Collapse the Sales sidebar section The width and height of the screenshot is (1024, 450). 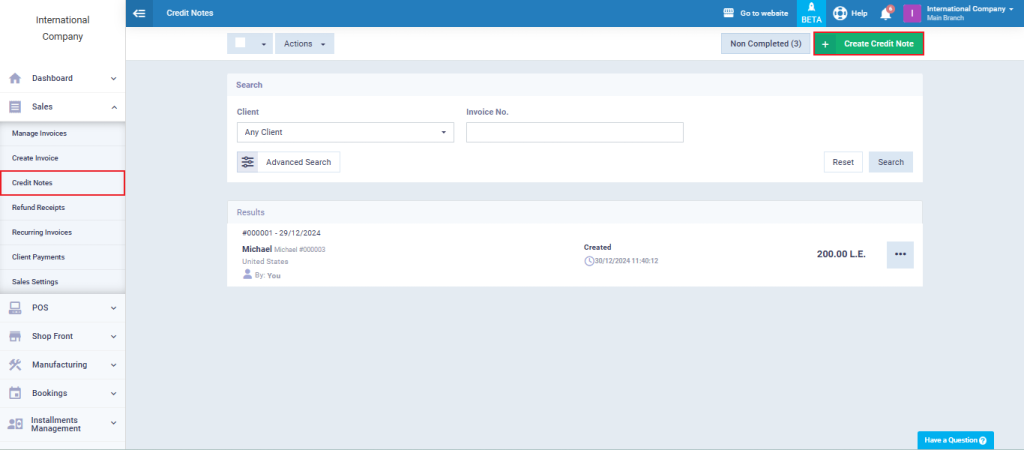coord(63,107)
